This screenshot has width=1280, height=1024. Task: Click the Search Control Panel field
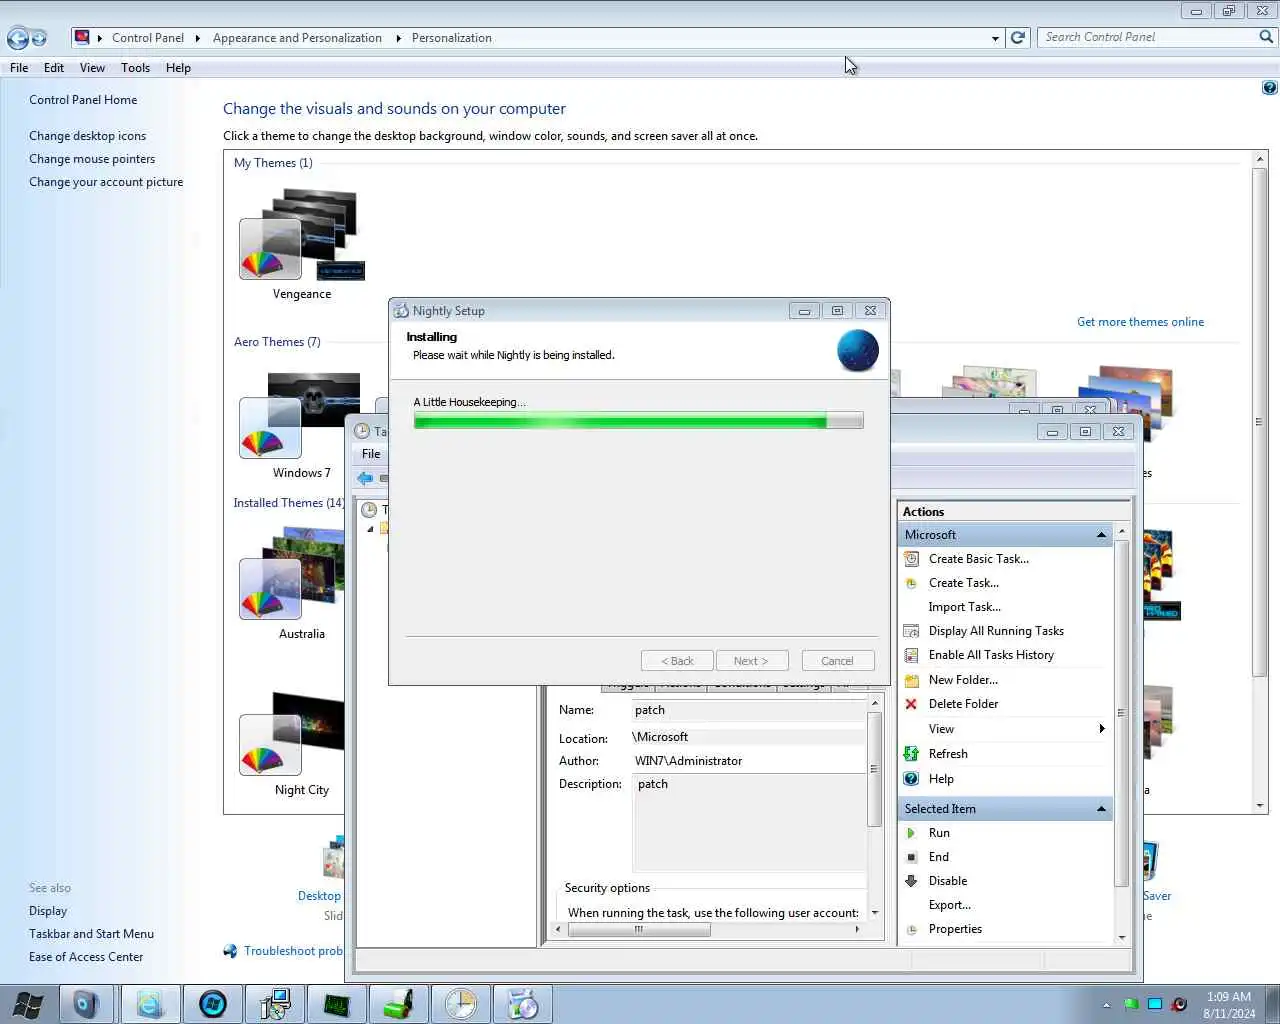tap(1148, 37)
